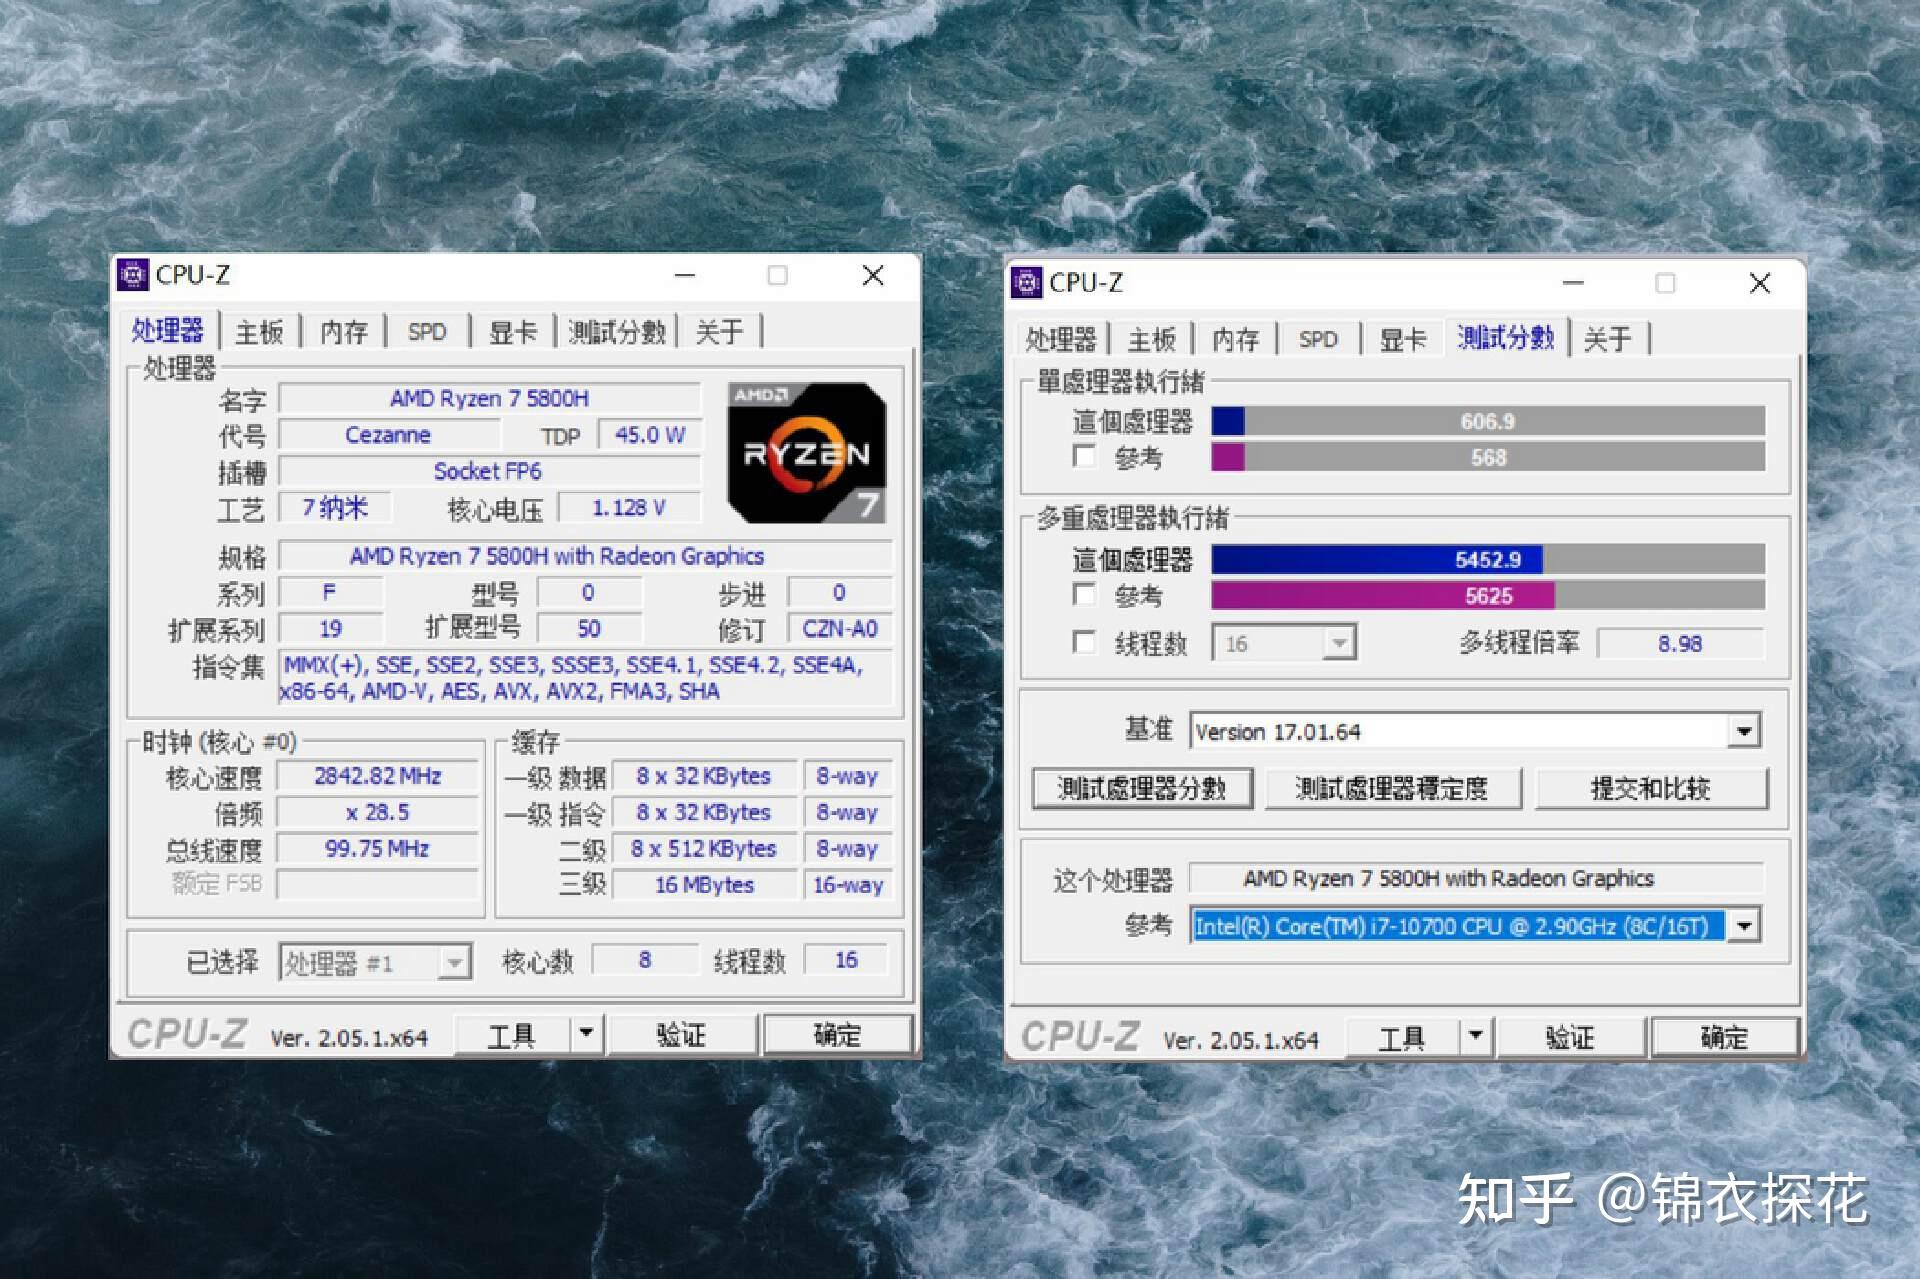The height and width of the screenshot is (1279, 1920).
Task: Click 工具 button in left window
Action: [x=512, y=1034]
